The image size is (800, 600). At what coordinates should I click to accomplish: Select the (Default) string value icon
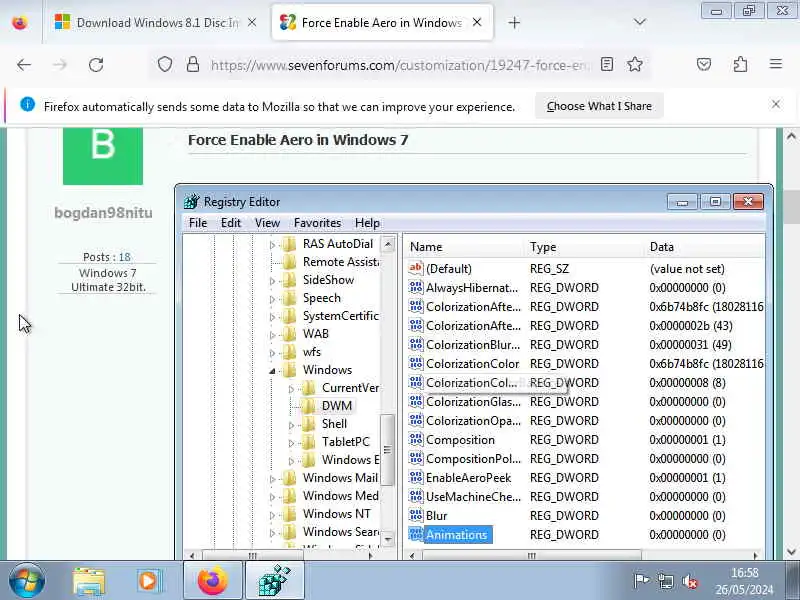[x=416, y=268]
